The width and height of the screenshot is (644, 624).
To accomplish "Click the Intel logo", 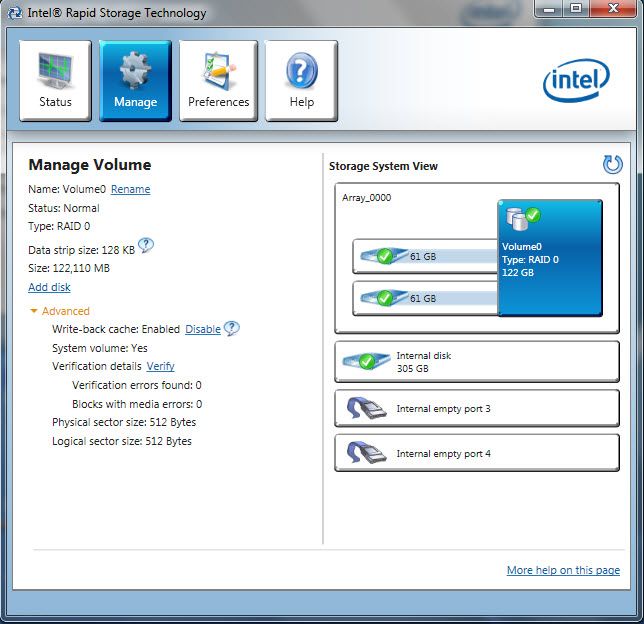I will point(576,81).
